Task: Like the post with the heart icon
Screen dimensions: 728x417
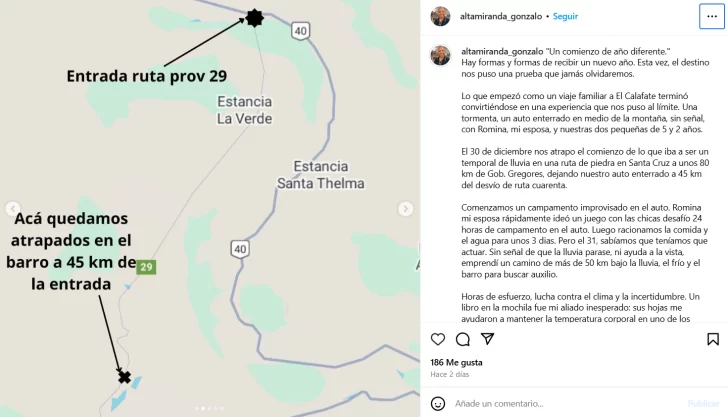Action: point(437,339)
